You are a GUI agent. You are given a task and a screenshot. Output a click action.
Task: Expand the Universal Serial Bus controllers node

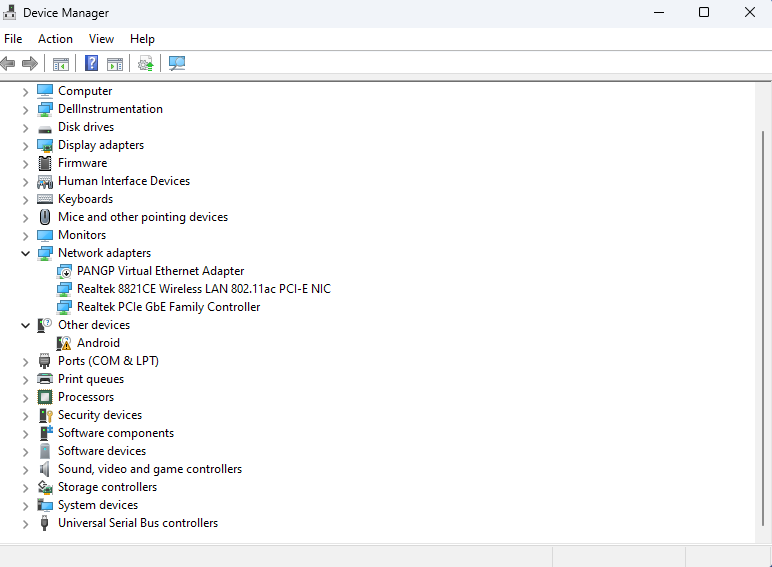pyautogui.click(x=26, y=524)
